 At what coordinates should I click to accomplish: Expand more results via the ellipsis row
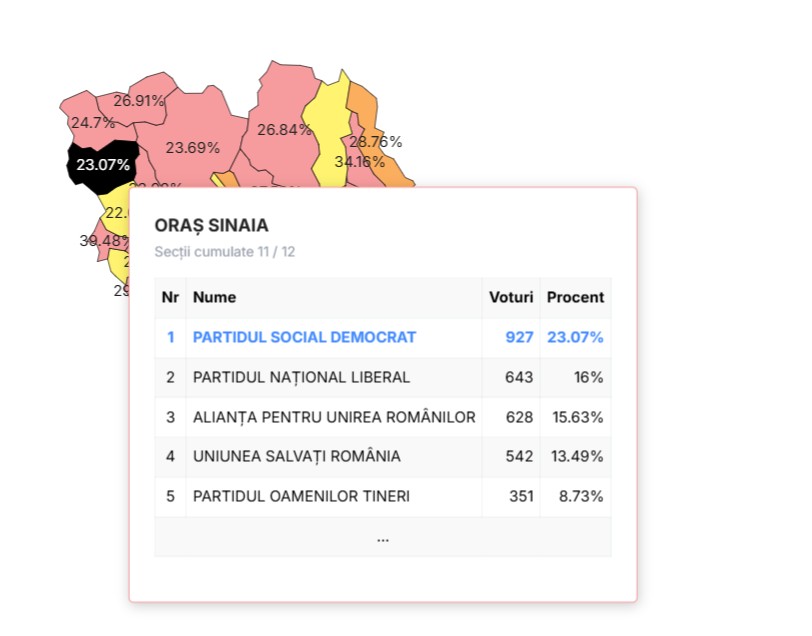[x=382, y=537]
